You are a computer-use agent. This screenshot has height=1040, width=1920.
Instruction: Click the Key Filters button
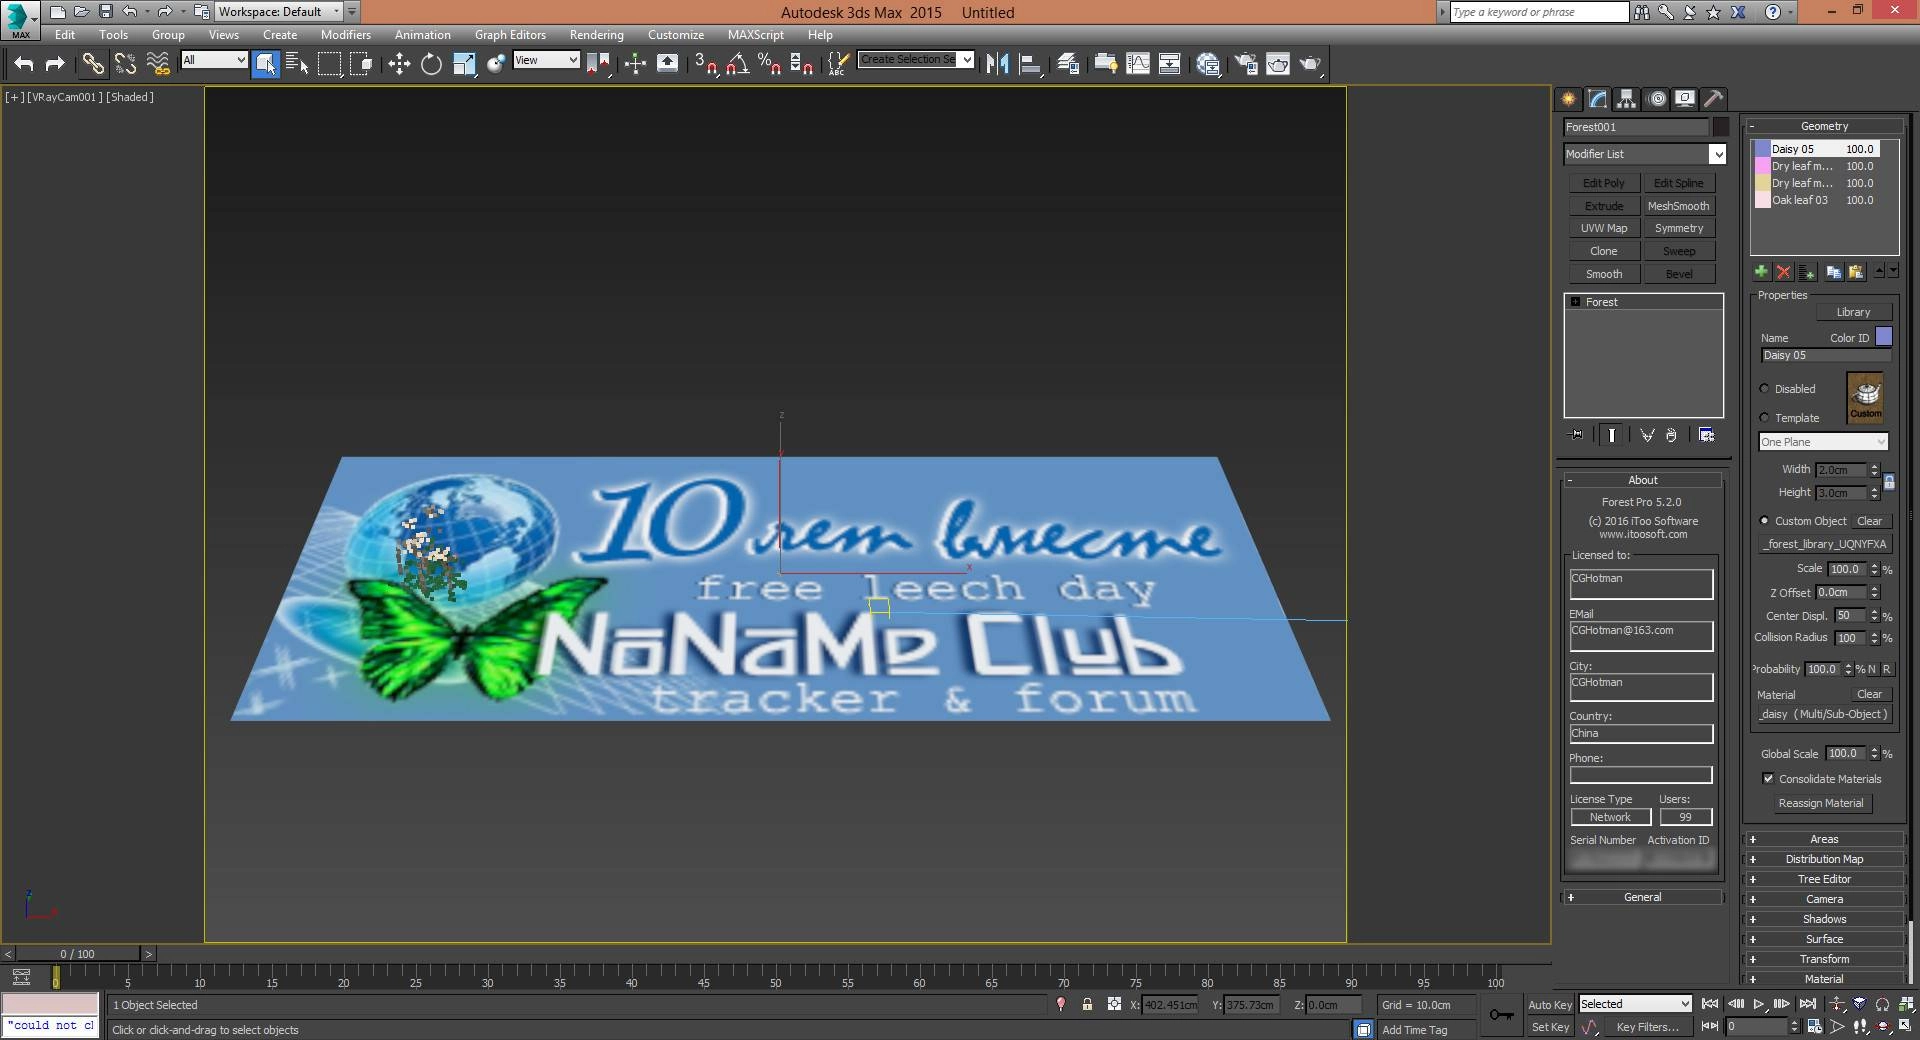pyautogui.click(x=1647, y=1027)
